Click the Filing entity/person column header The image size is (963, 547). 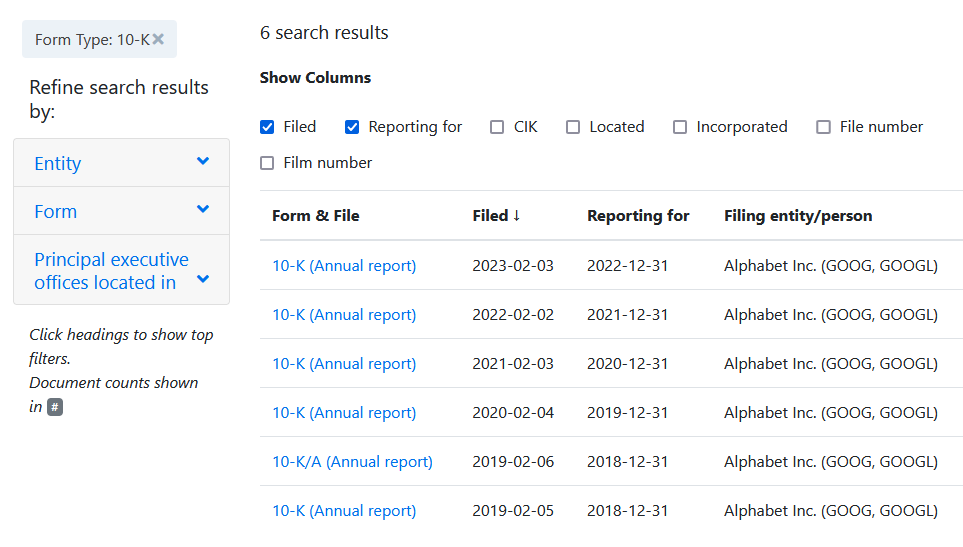click(x=798, y=215)
